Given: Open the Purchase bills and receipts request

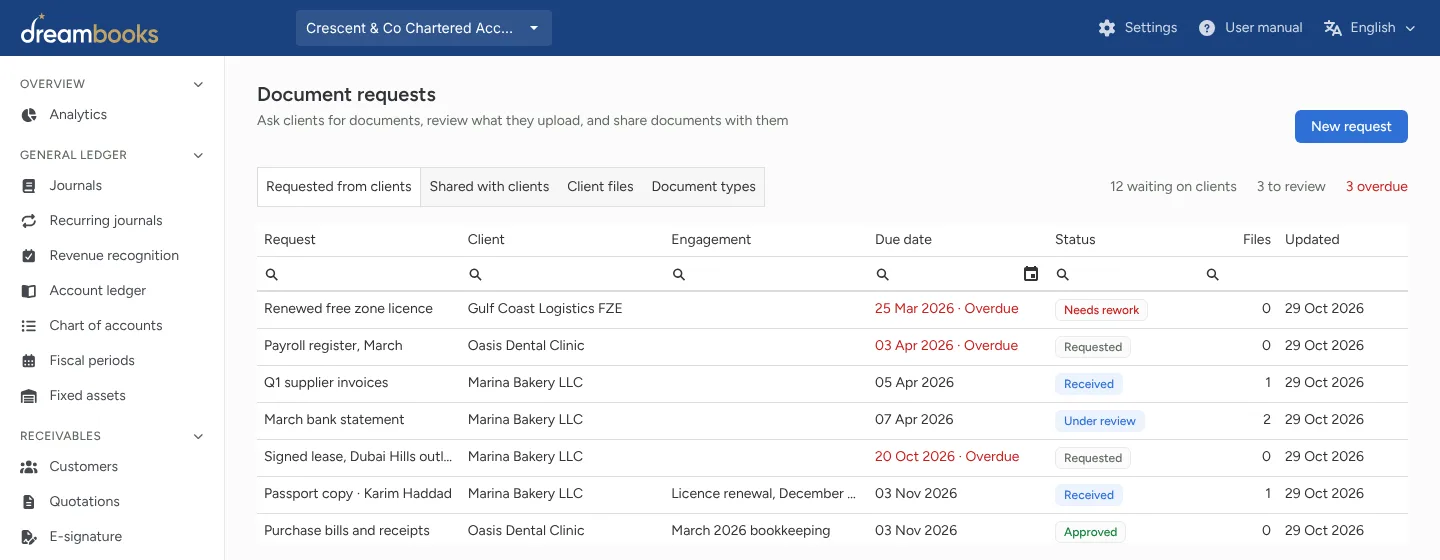Looking at the screenshot, I should (x=347, y=531).
